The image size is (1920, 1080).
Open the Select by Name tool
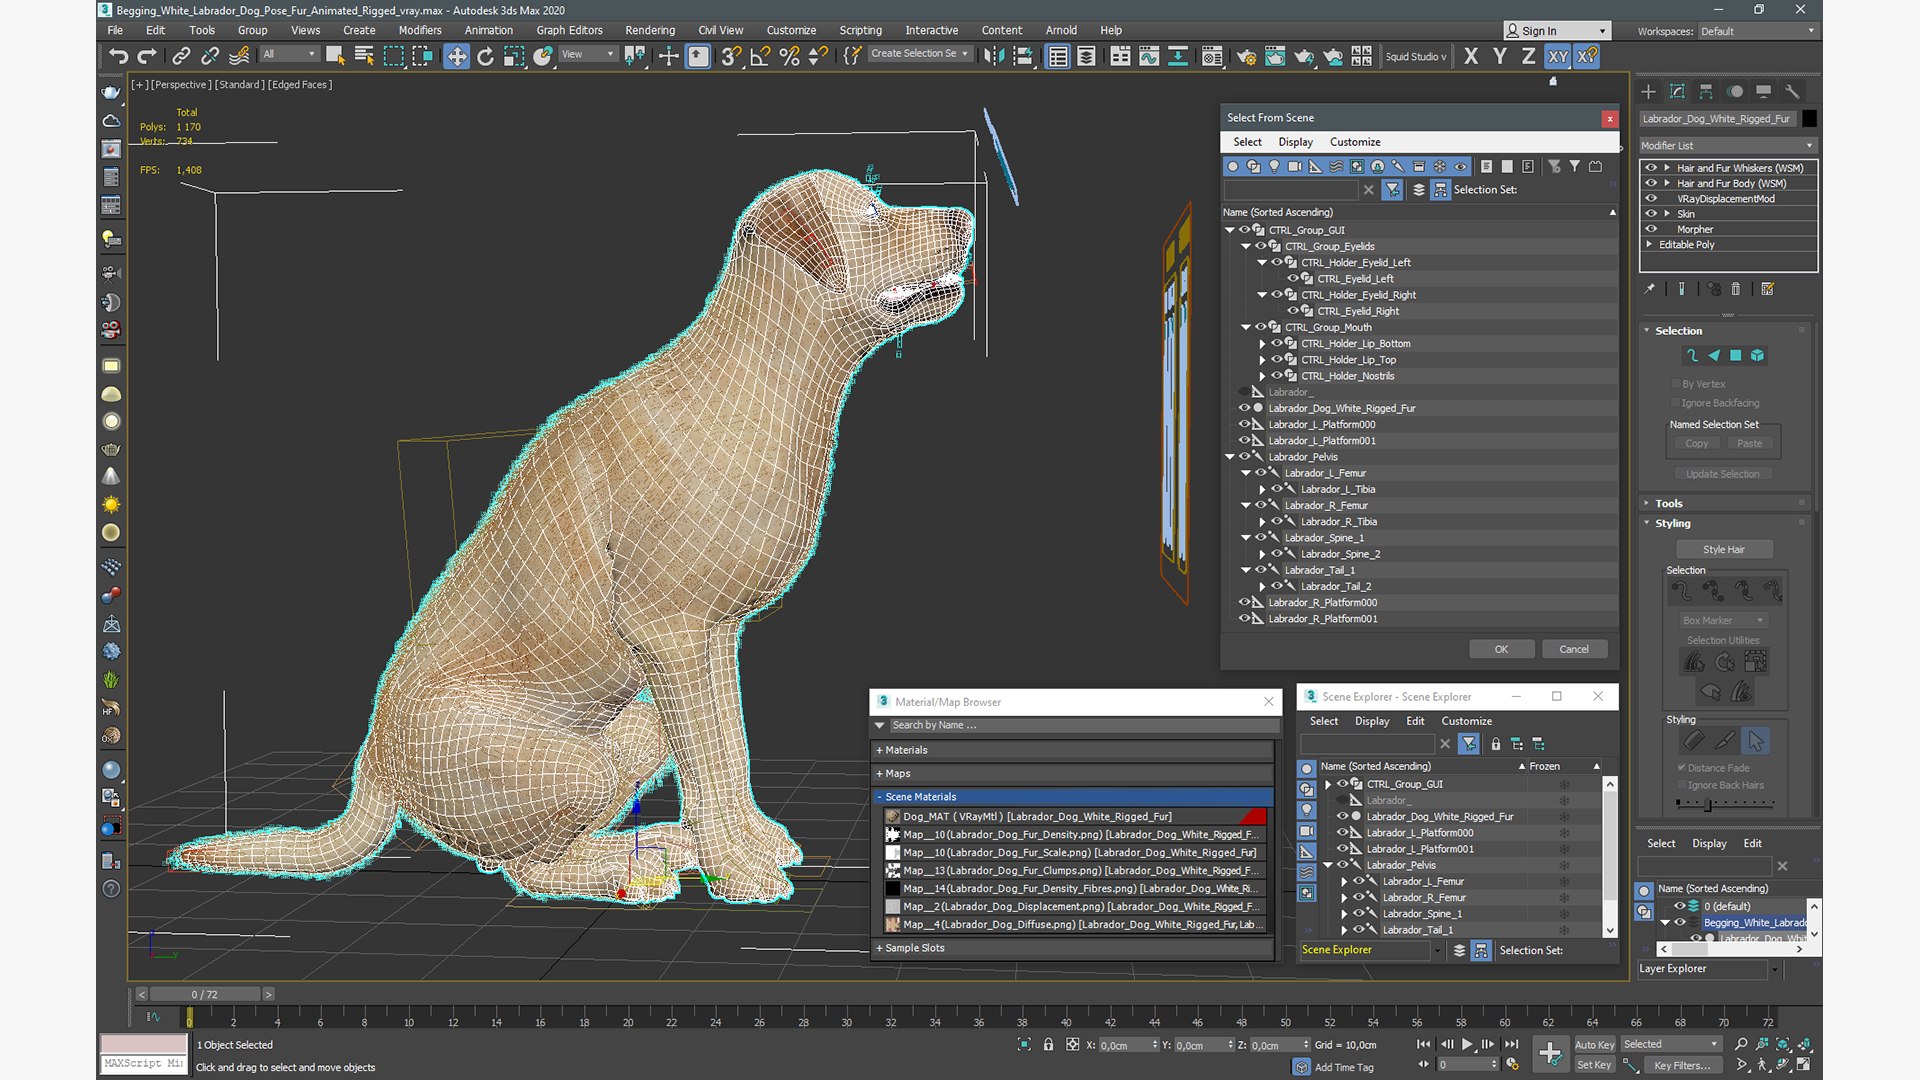pos(364,56)
